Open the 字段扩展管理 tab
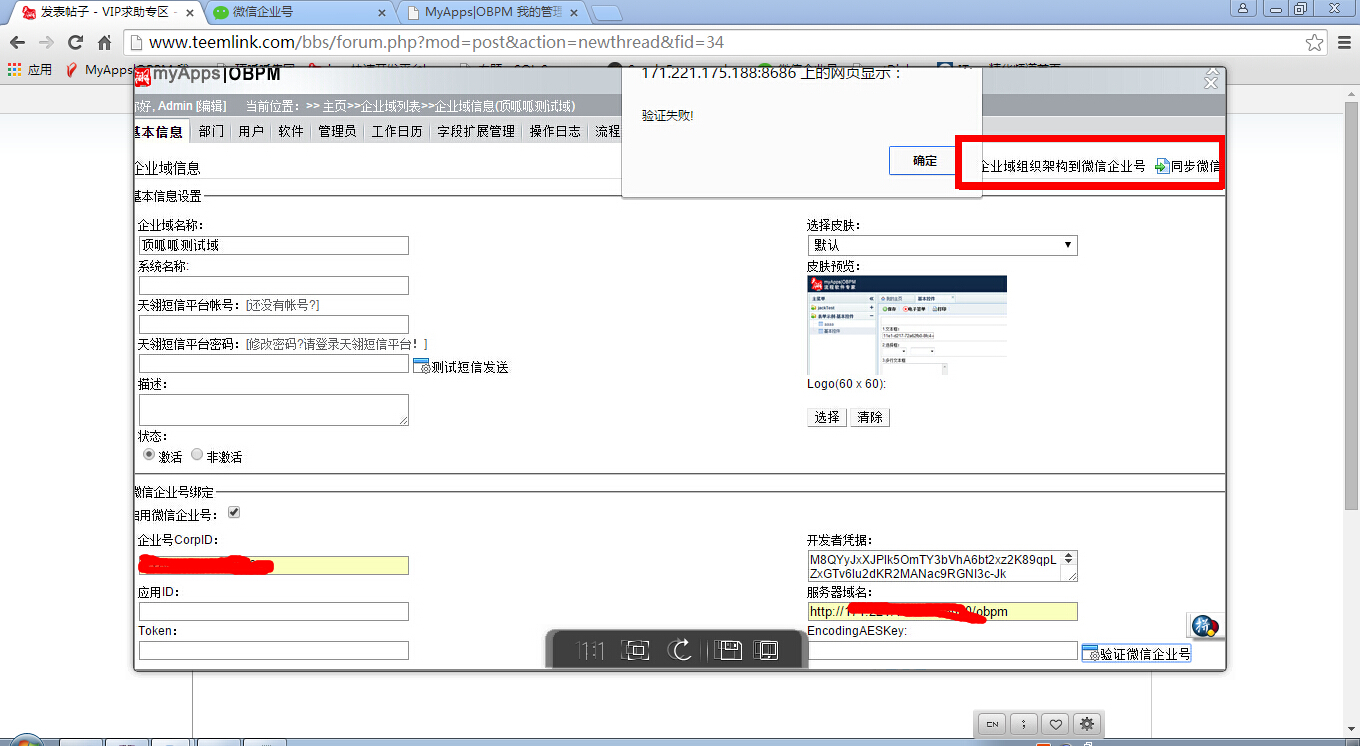This screenshot has width=1360, height=746. [476, 131]
